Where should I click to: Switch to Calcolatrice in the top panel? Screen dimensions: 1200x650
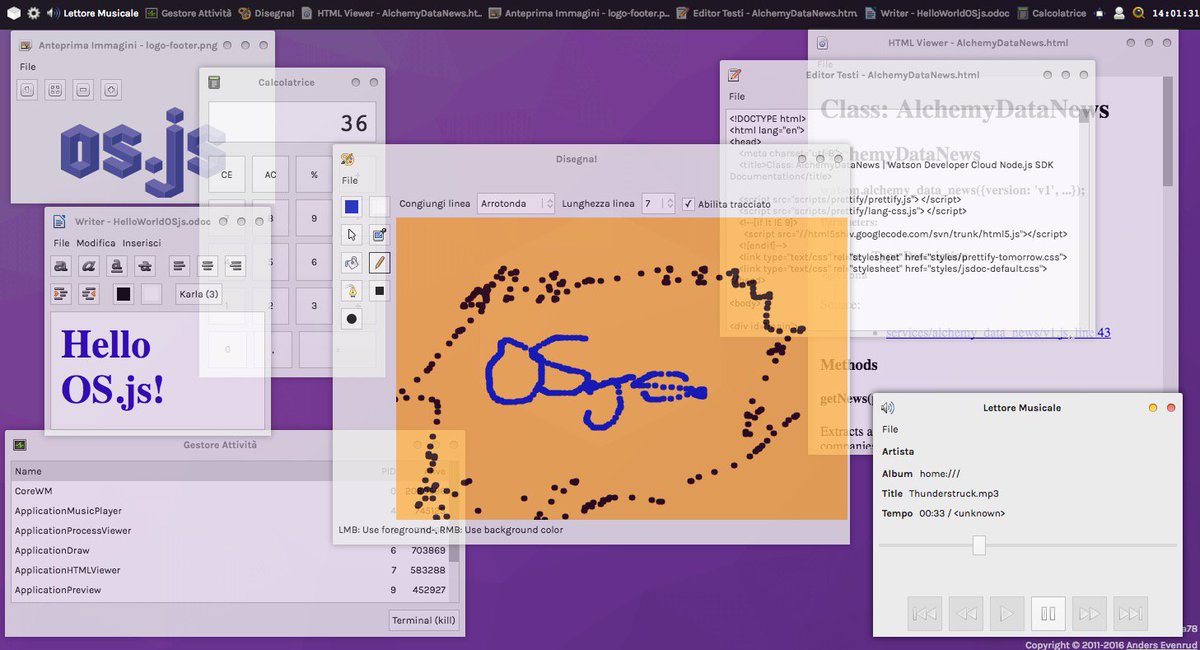tap(1050, 14)
